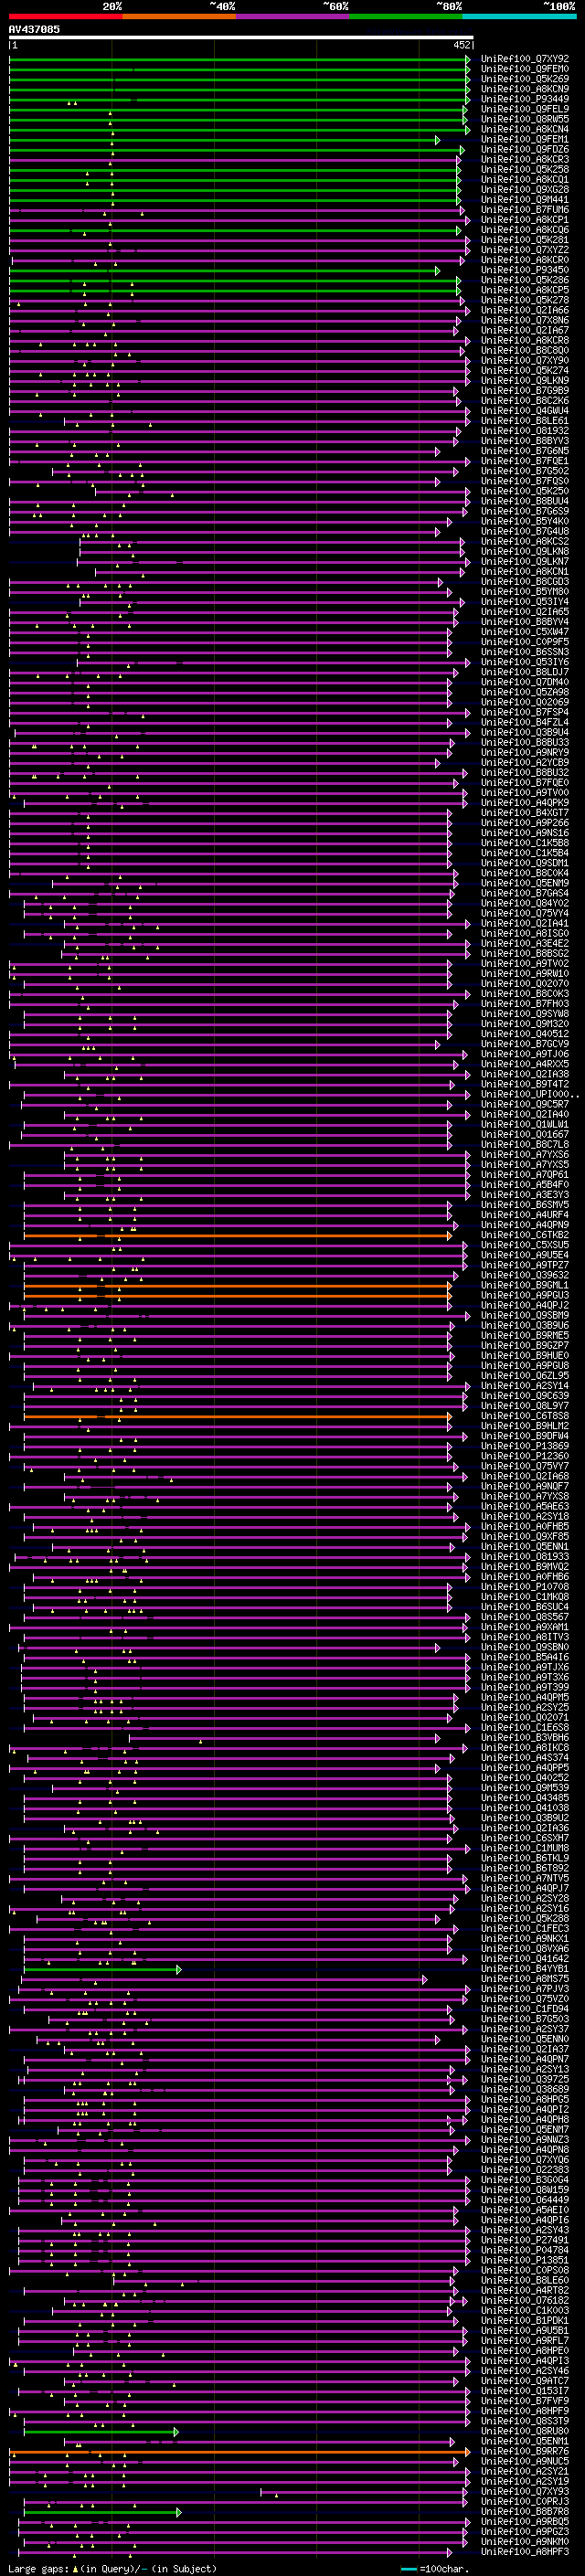
Task: Select label UniRef100_Q5K258
Action: tap(525, 170)
